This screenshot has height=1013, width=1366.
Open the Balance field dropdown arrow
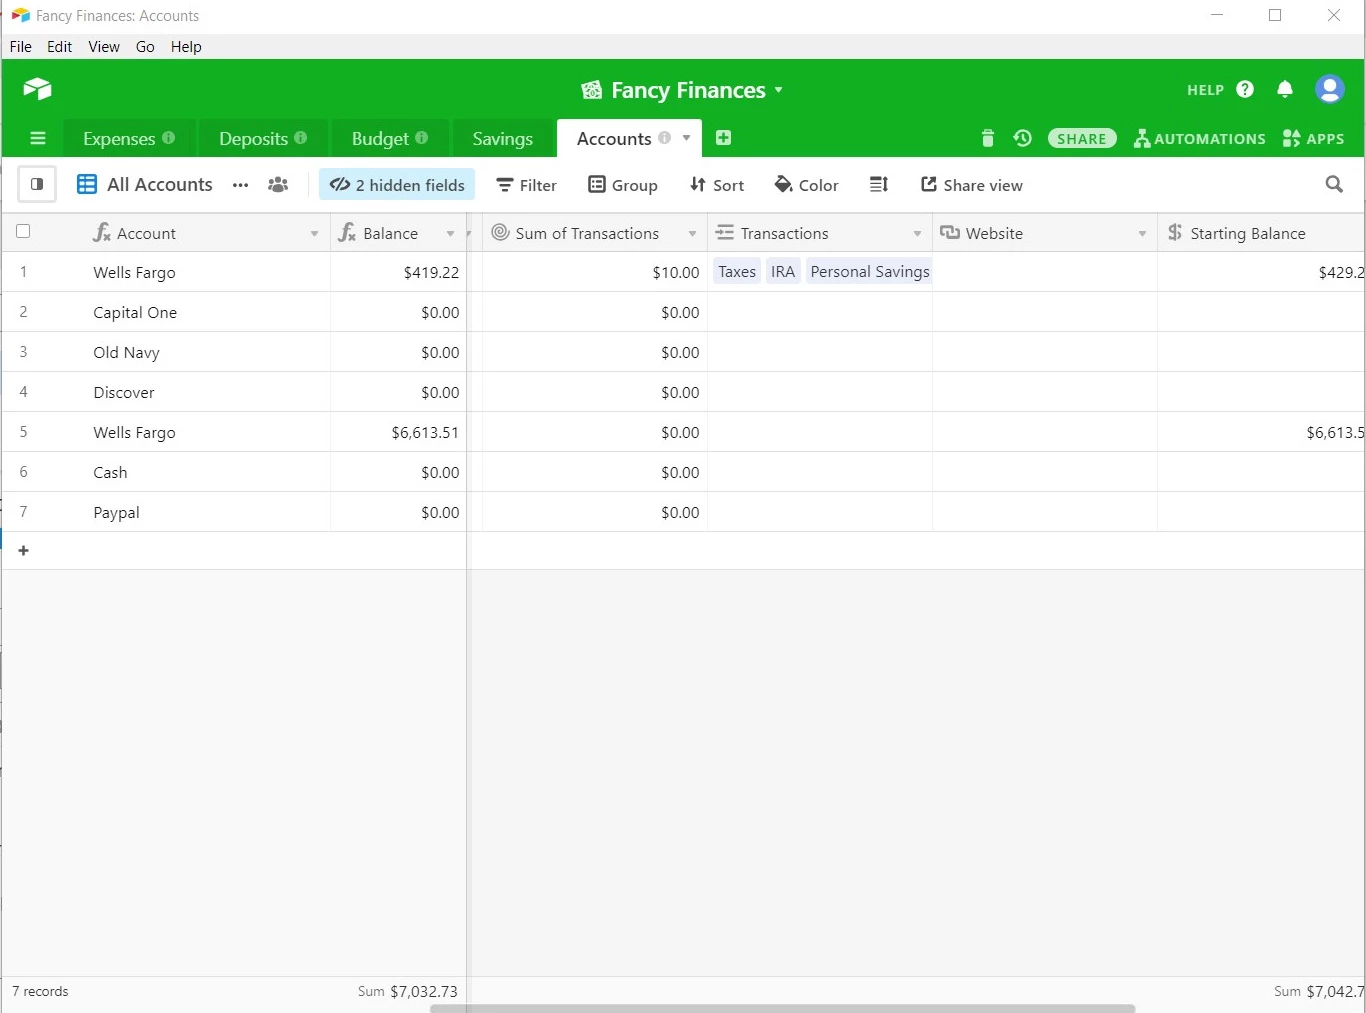pyautogui.click(x=450, y=233)
